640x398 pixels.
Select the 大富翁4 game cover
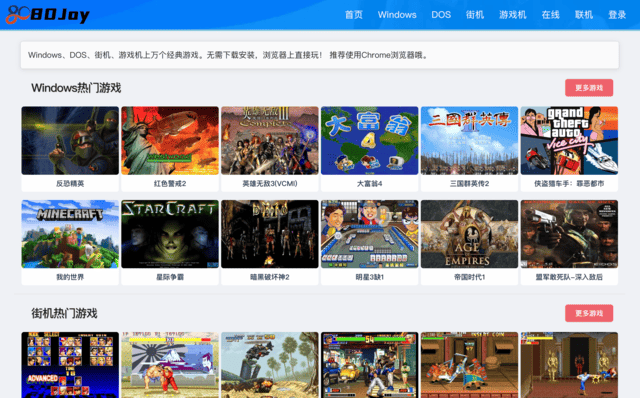(369, 141)
